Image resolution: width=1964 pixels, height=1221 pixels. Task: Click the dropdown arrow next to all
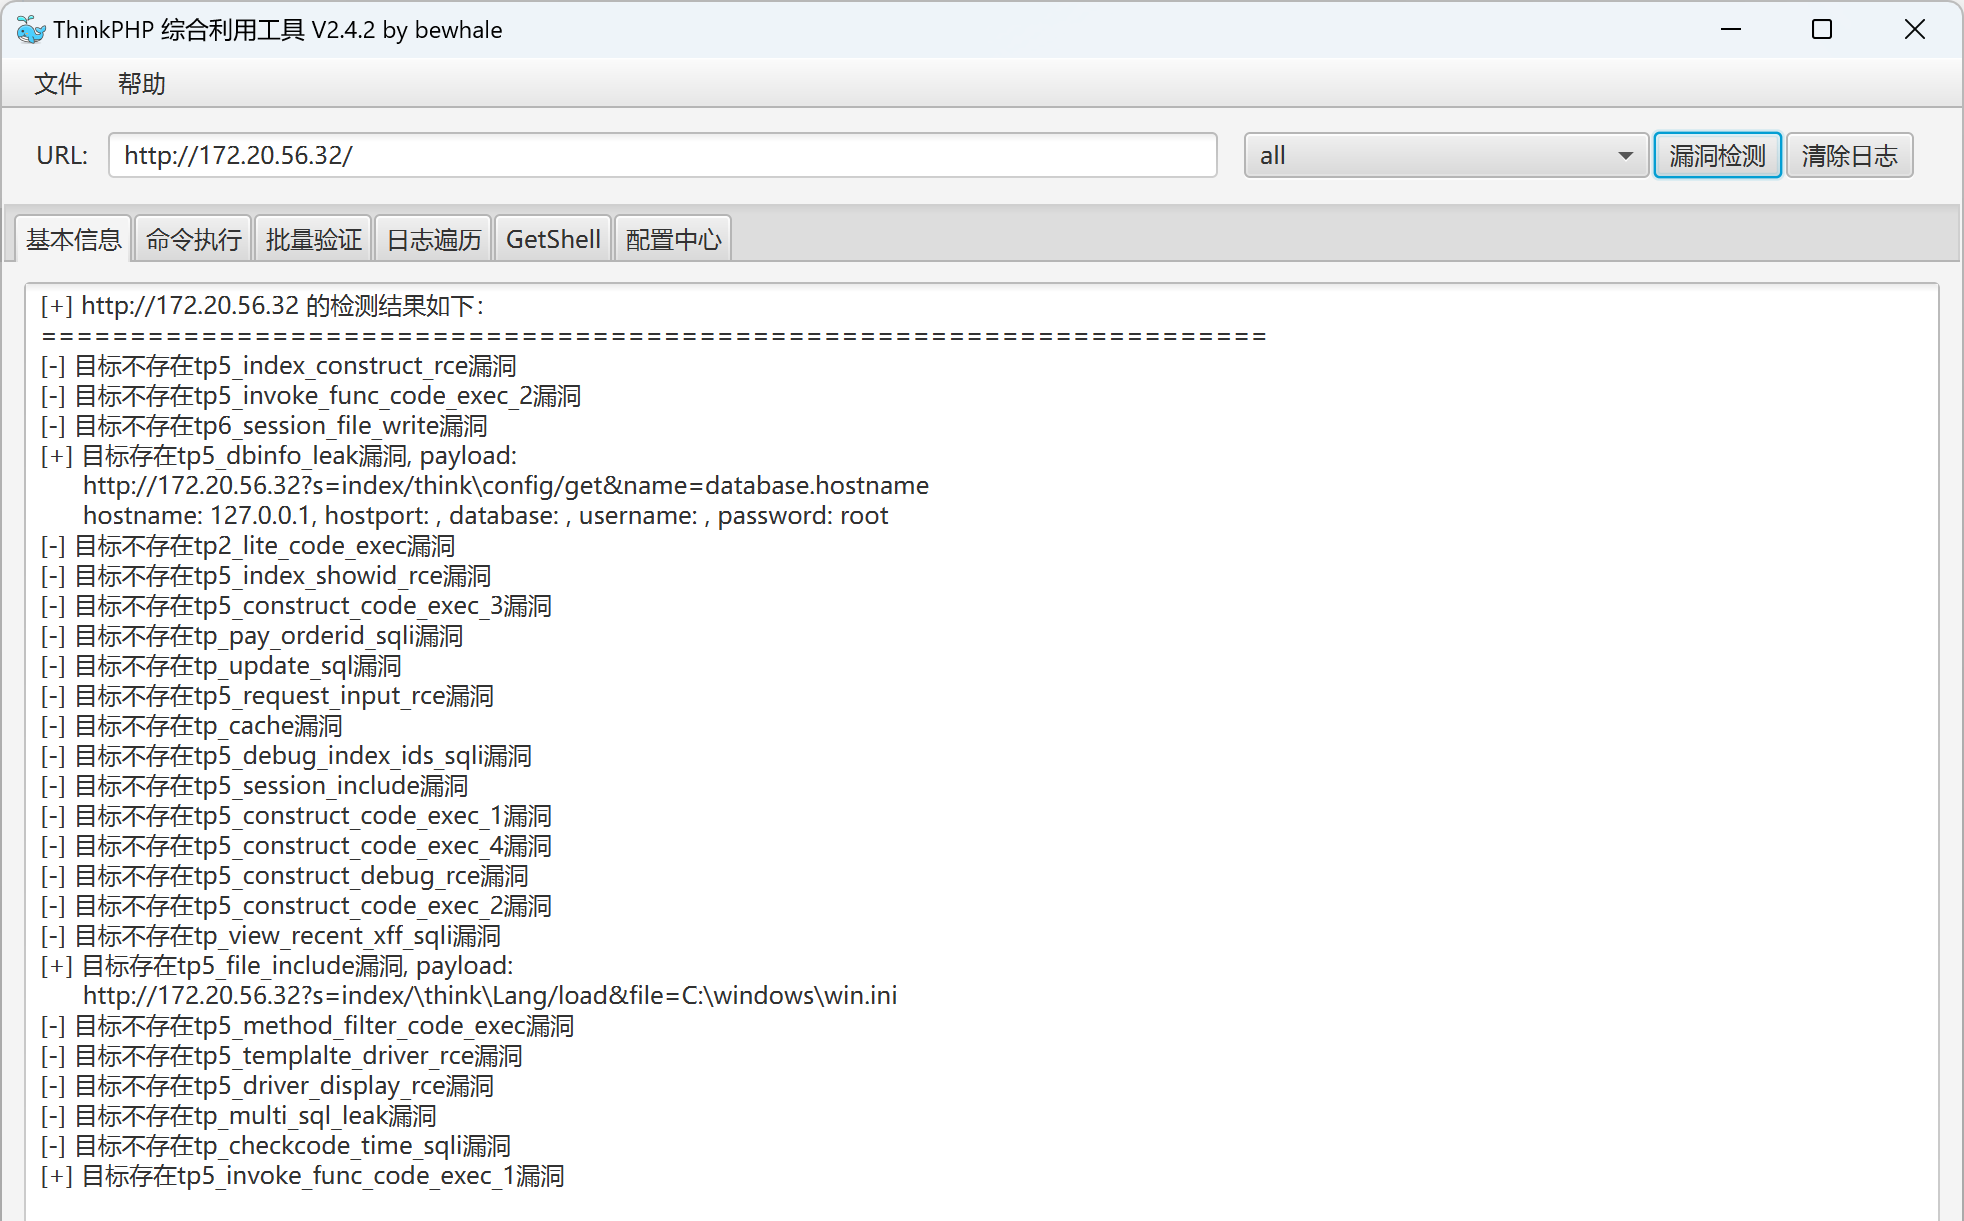[1625, 156]
